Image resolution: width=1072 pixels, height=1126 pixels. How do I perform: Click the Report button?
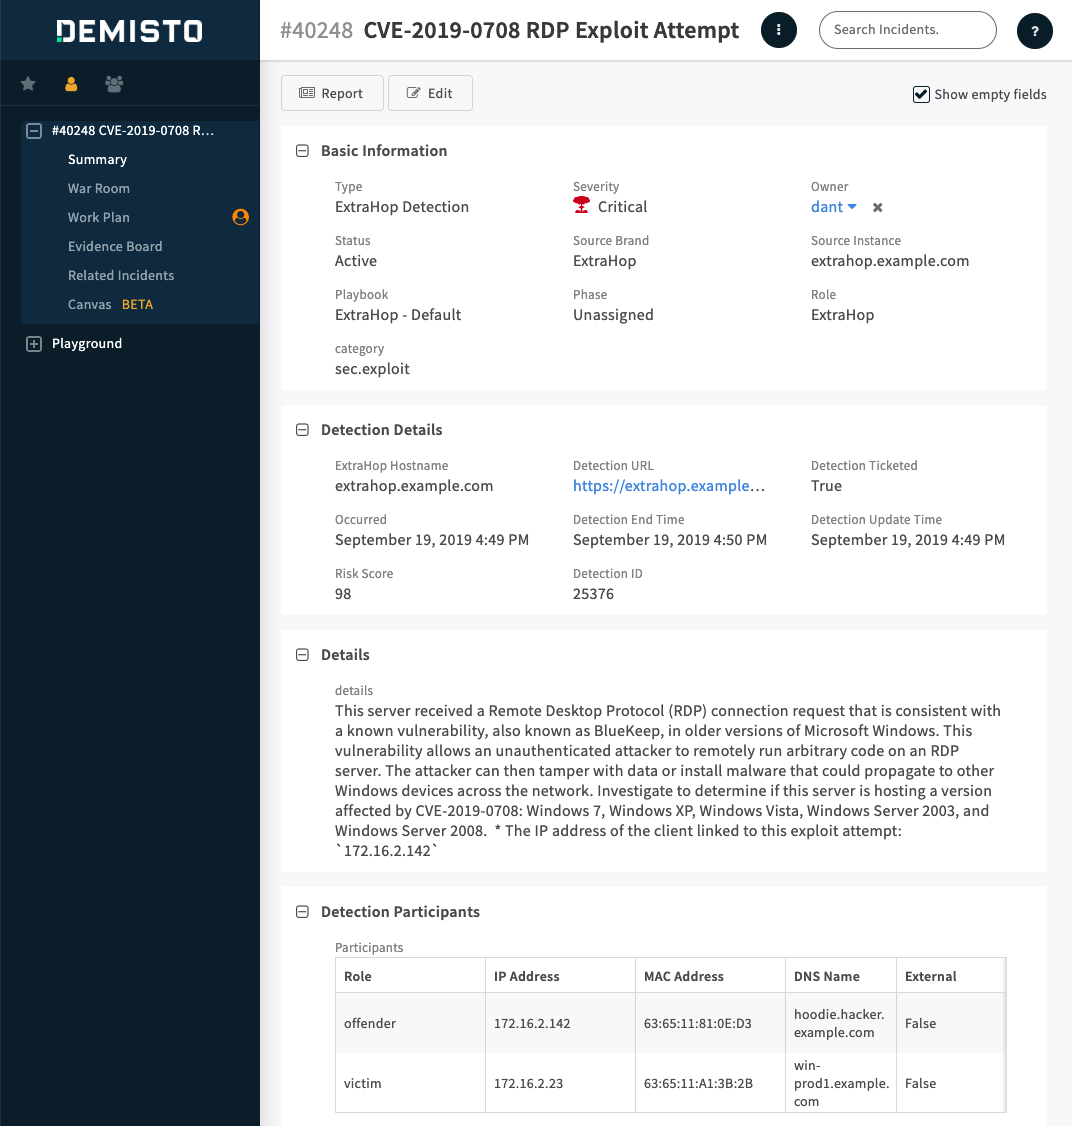pyautogui.click(x=332, y=93)
